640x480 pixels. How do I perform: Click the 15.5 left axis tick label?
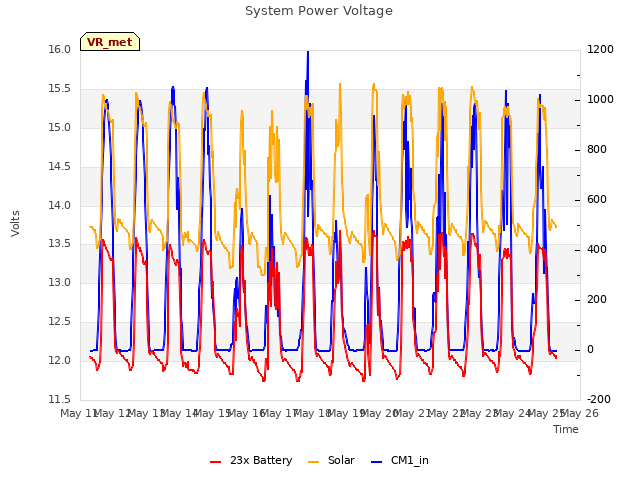coord(60,89)
